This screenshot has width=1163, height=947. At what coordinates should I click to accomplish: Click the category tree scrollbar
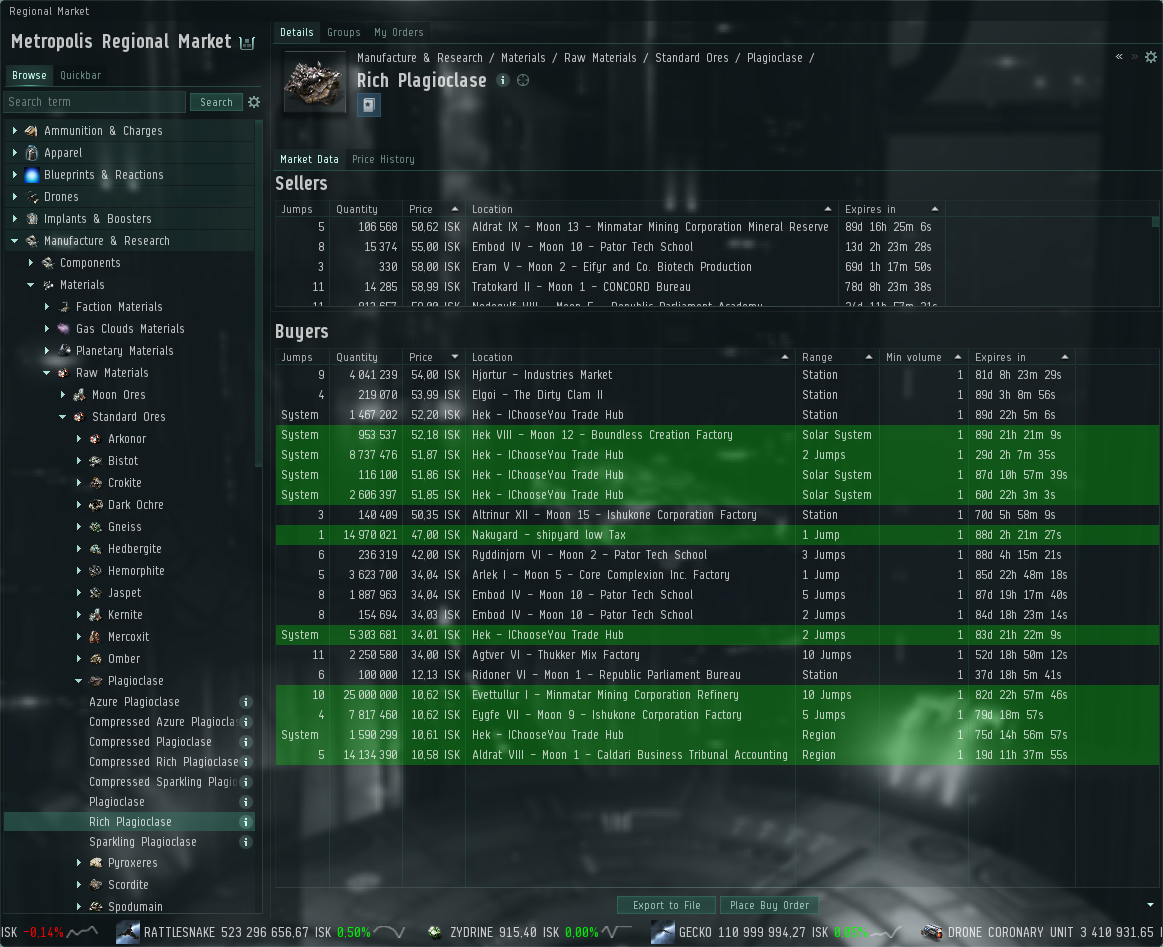(x=258, y=294)
